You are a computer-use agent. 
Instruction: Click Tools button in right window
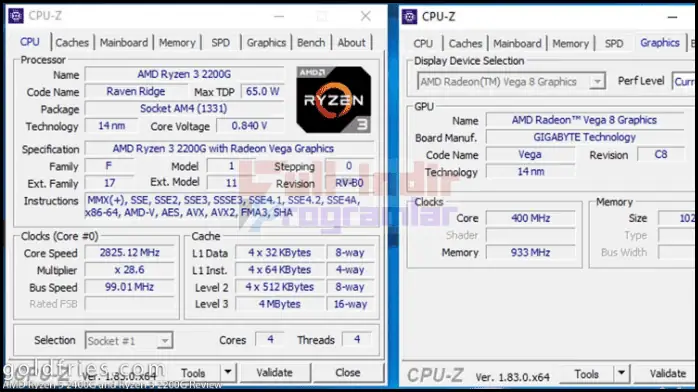(586, 374)
